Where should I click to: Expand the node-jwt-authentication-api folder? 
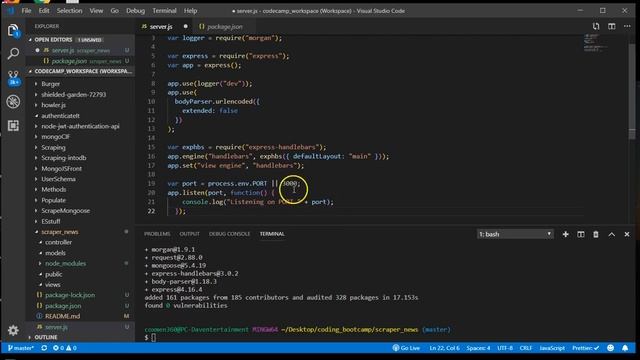coord(80,127)
